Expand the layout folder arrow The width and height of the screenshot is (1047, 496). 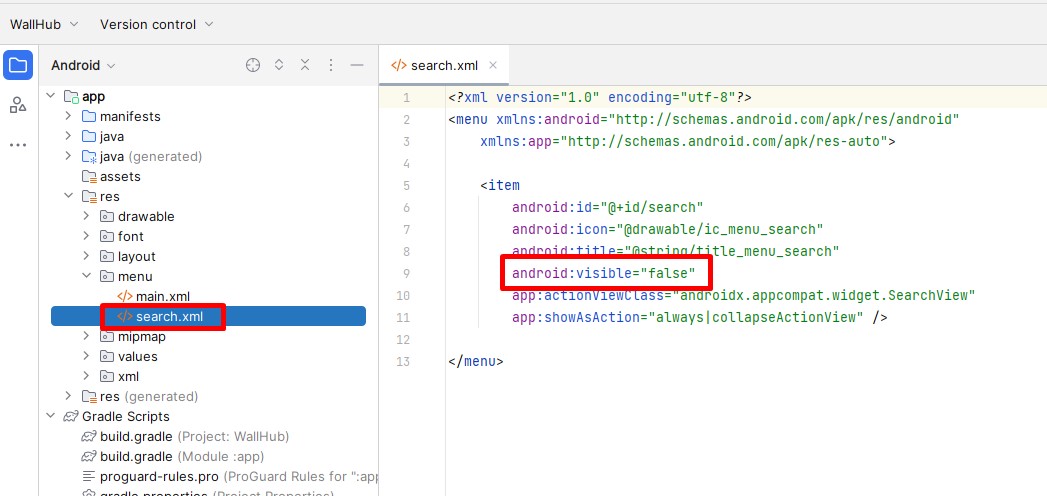[86, 256]
